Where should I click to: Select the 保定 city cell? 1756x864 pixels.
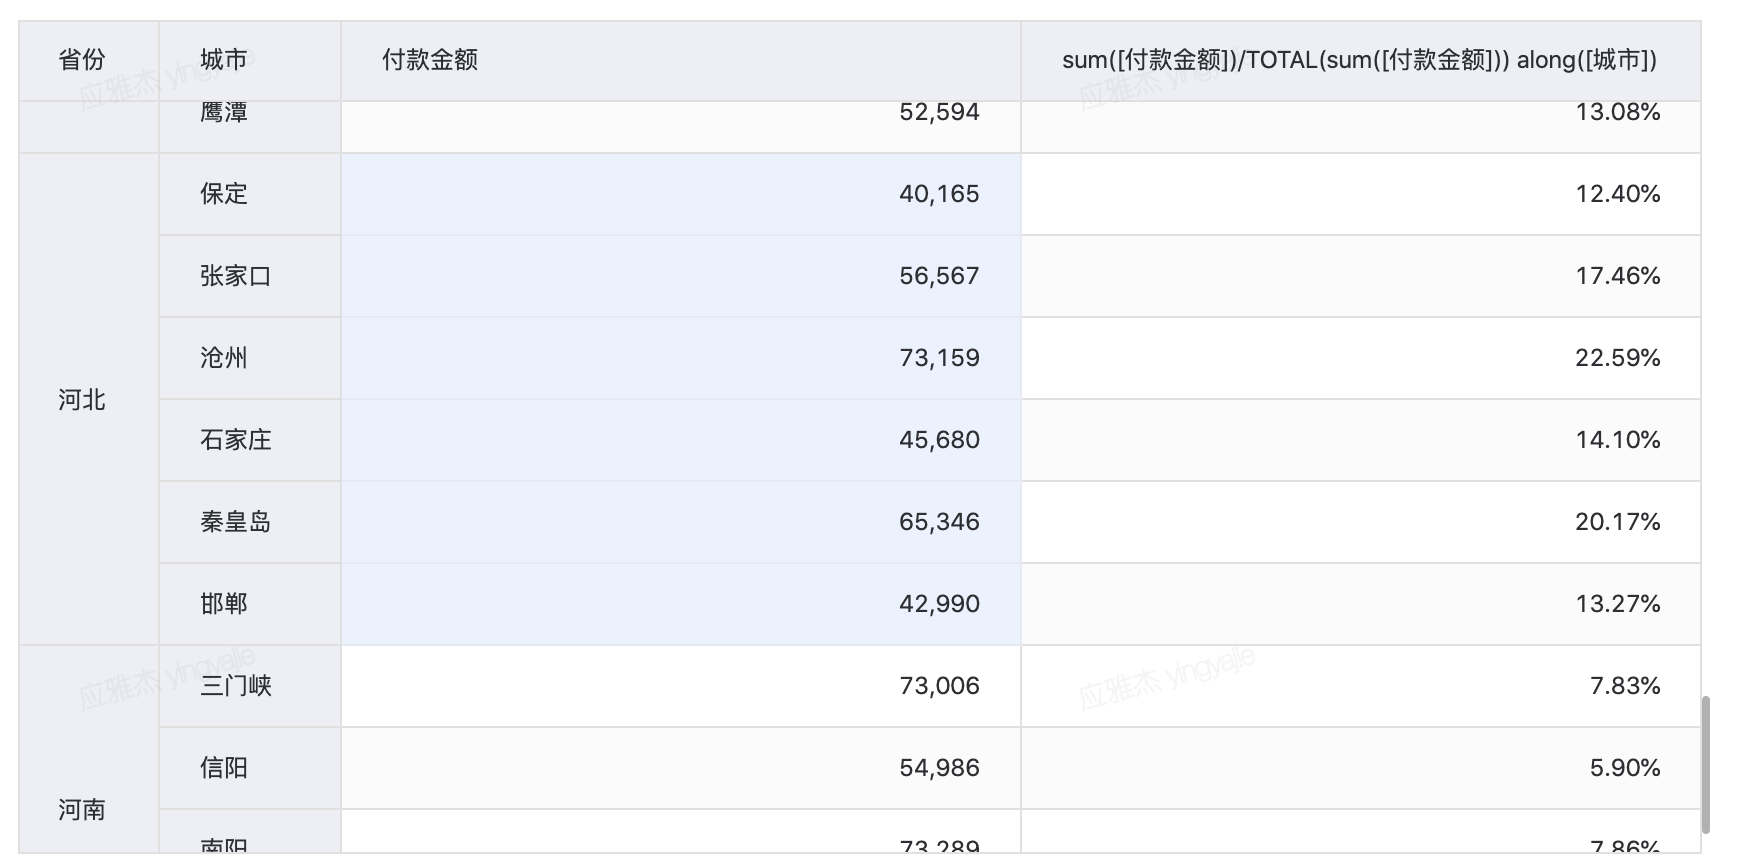click(x=224, y=194)
